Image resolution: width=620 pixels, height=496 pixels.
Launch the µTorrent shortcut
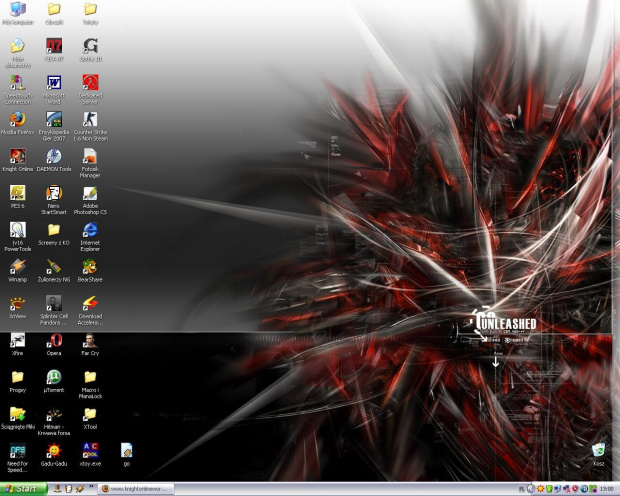coord(54,381)
